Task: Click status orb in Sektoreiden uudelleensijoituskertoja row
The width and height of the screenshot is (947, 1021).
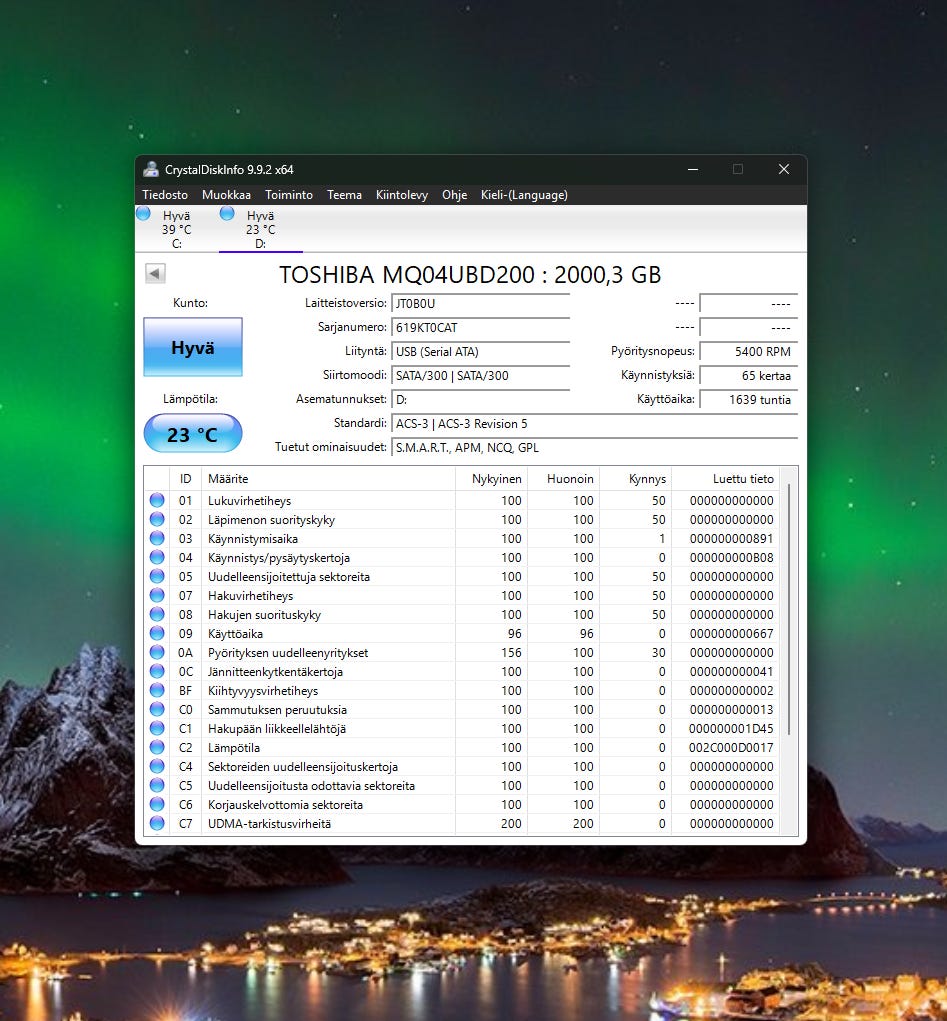Action: click(157, 766)
